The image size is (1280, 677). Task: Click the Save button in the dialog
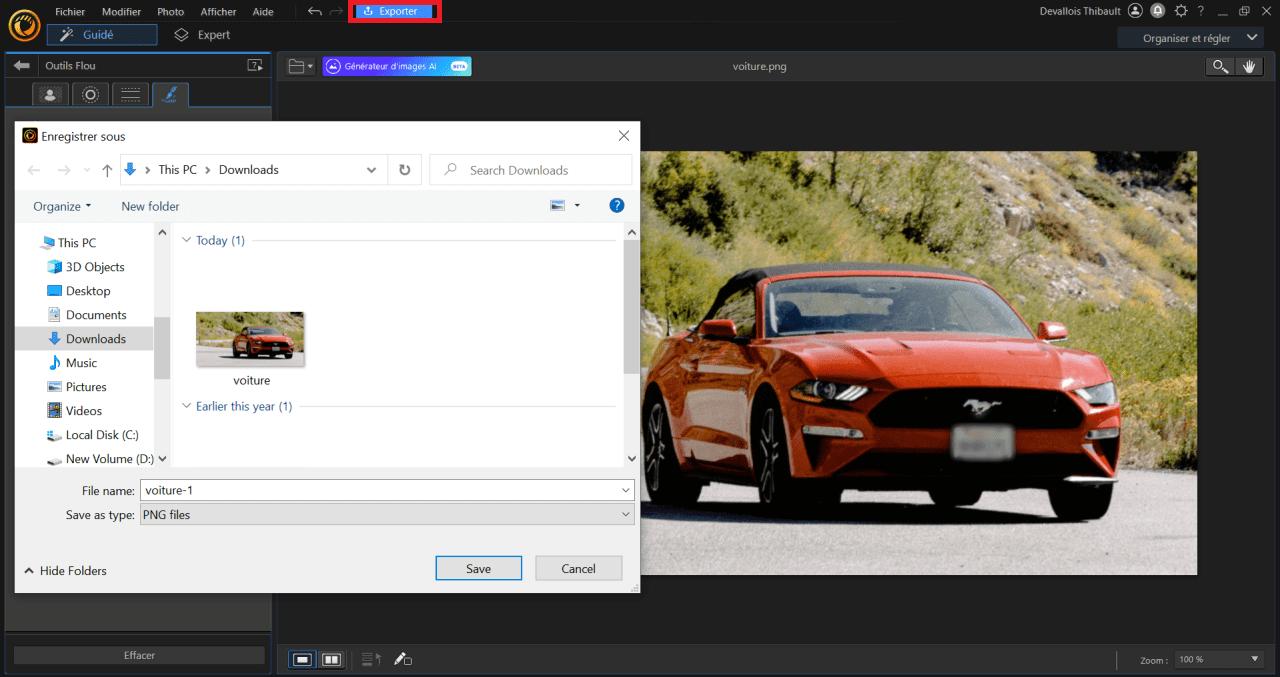point(478,568)
